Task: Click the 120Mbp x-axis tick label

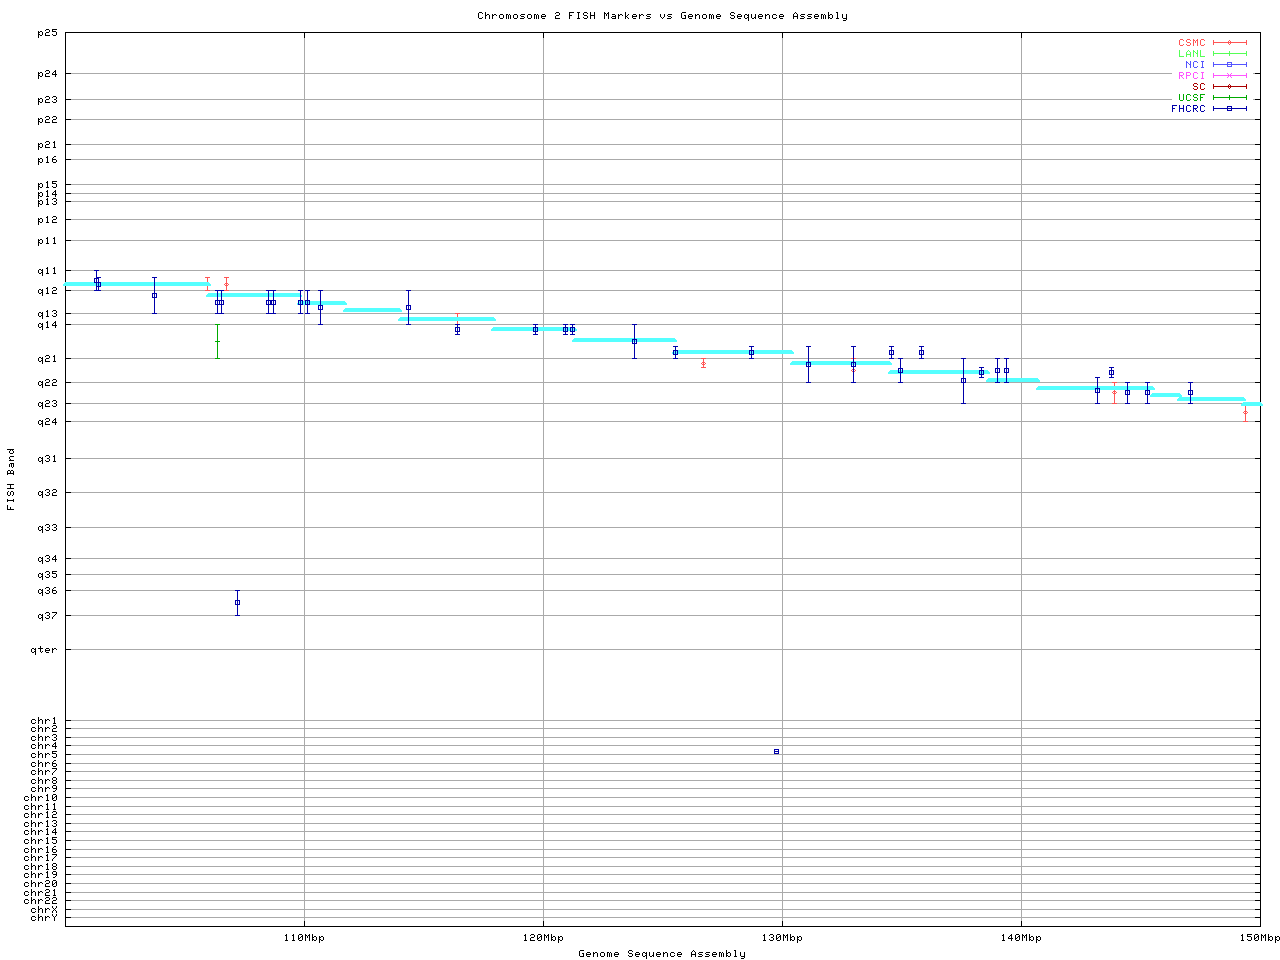Action: tap(543, 938)
